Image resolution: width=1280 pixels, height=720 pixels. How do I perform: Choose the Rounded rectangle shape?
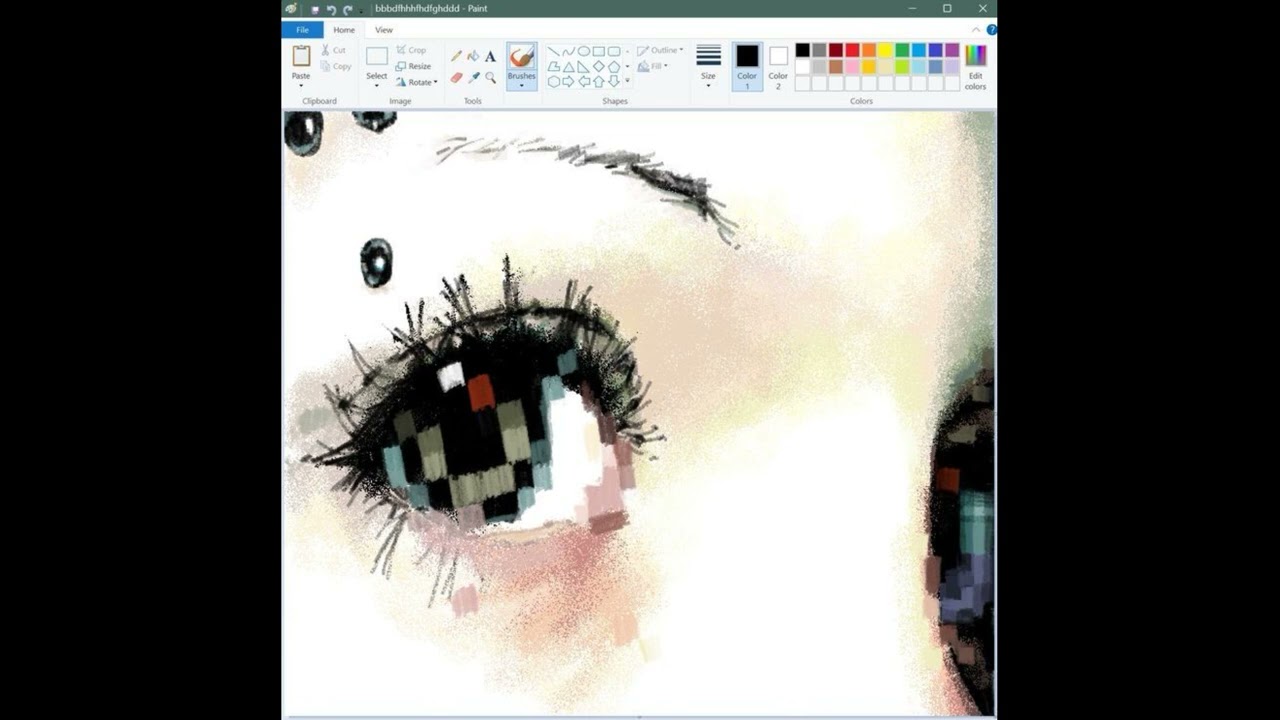tap(614, 51)
